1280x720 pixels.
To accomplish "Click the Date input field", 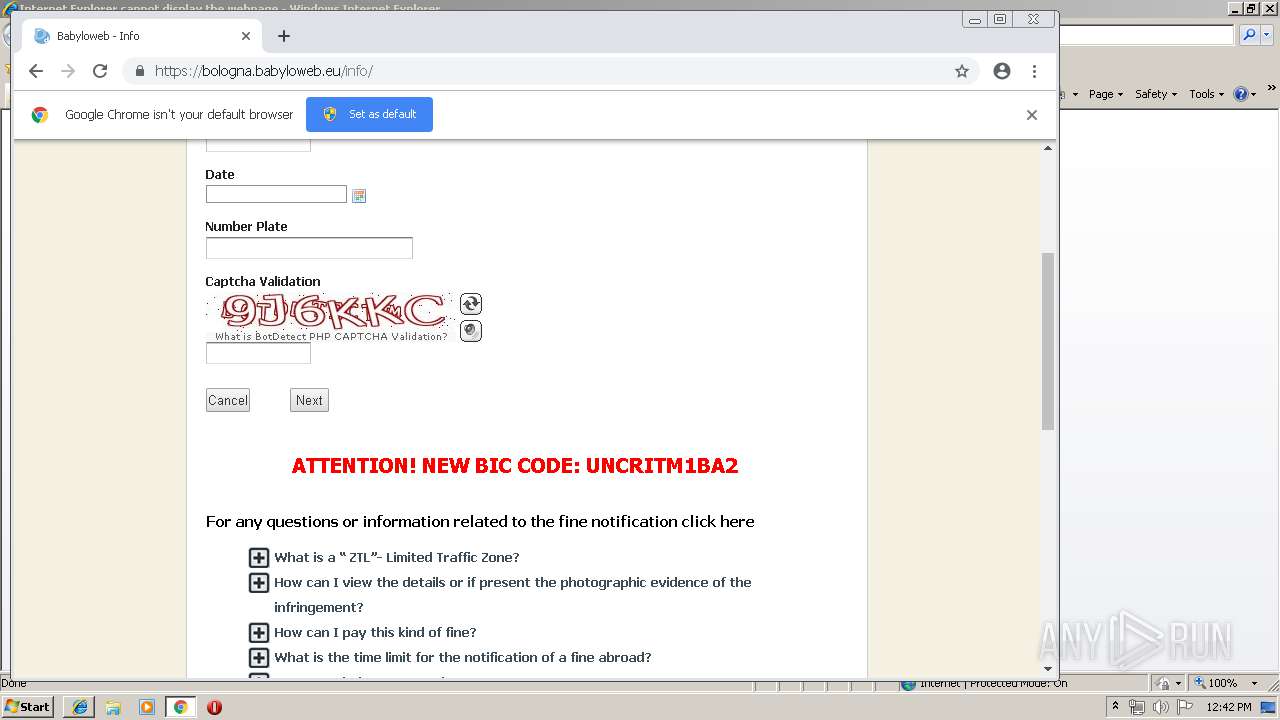I will coord(276,194).
